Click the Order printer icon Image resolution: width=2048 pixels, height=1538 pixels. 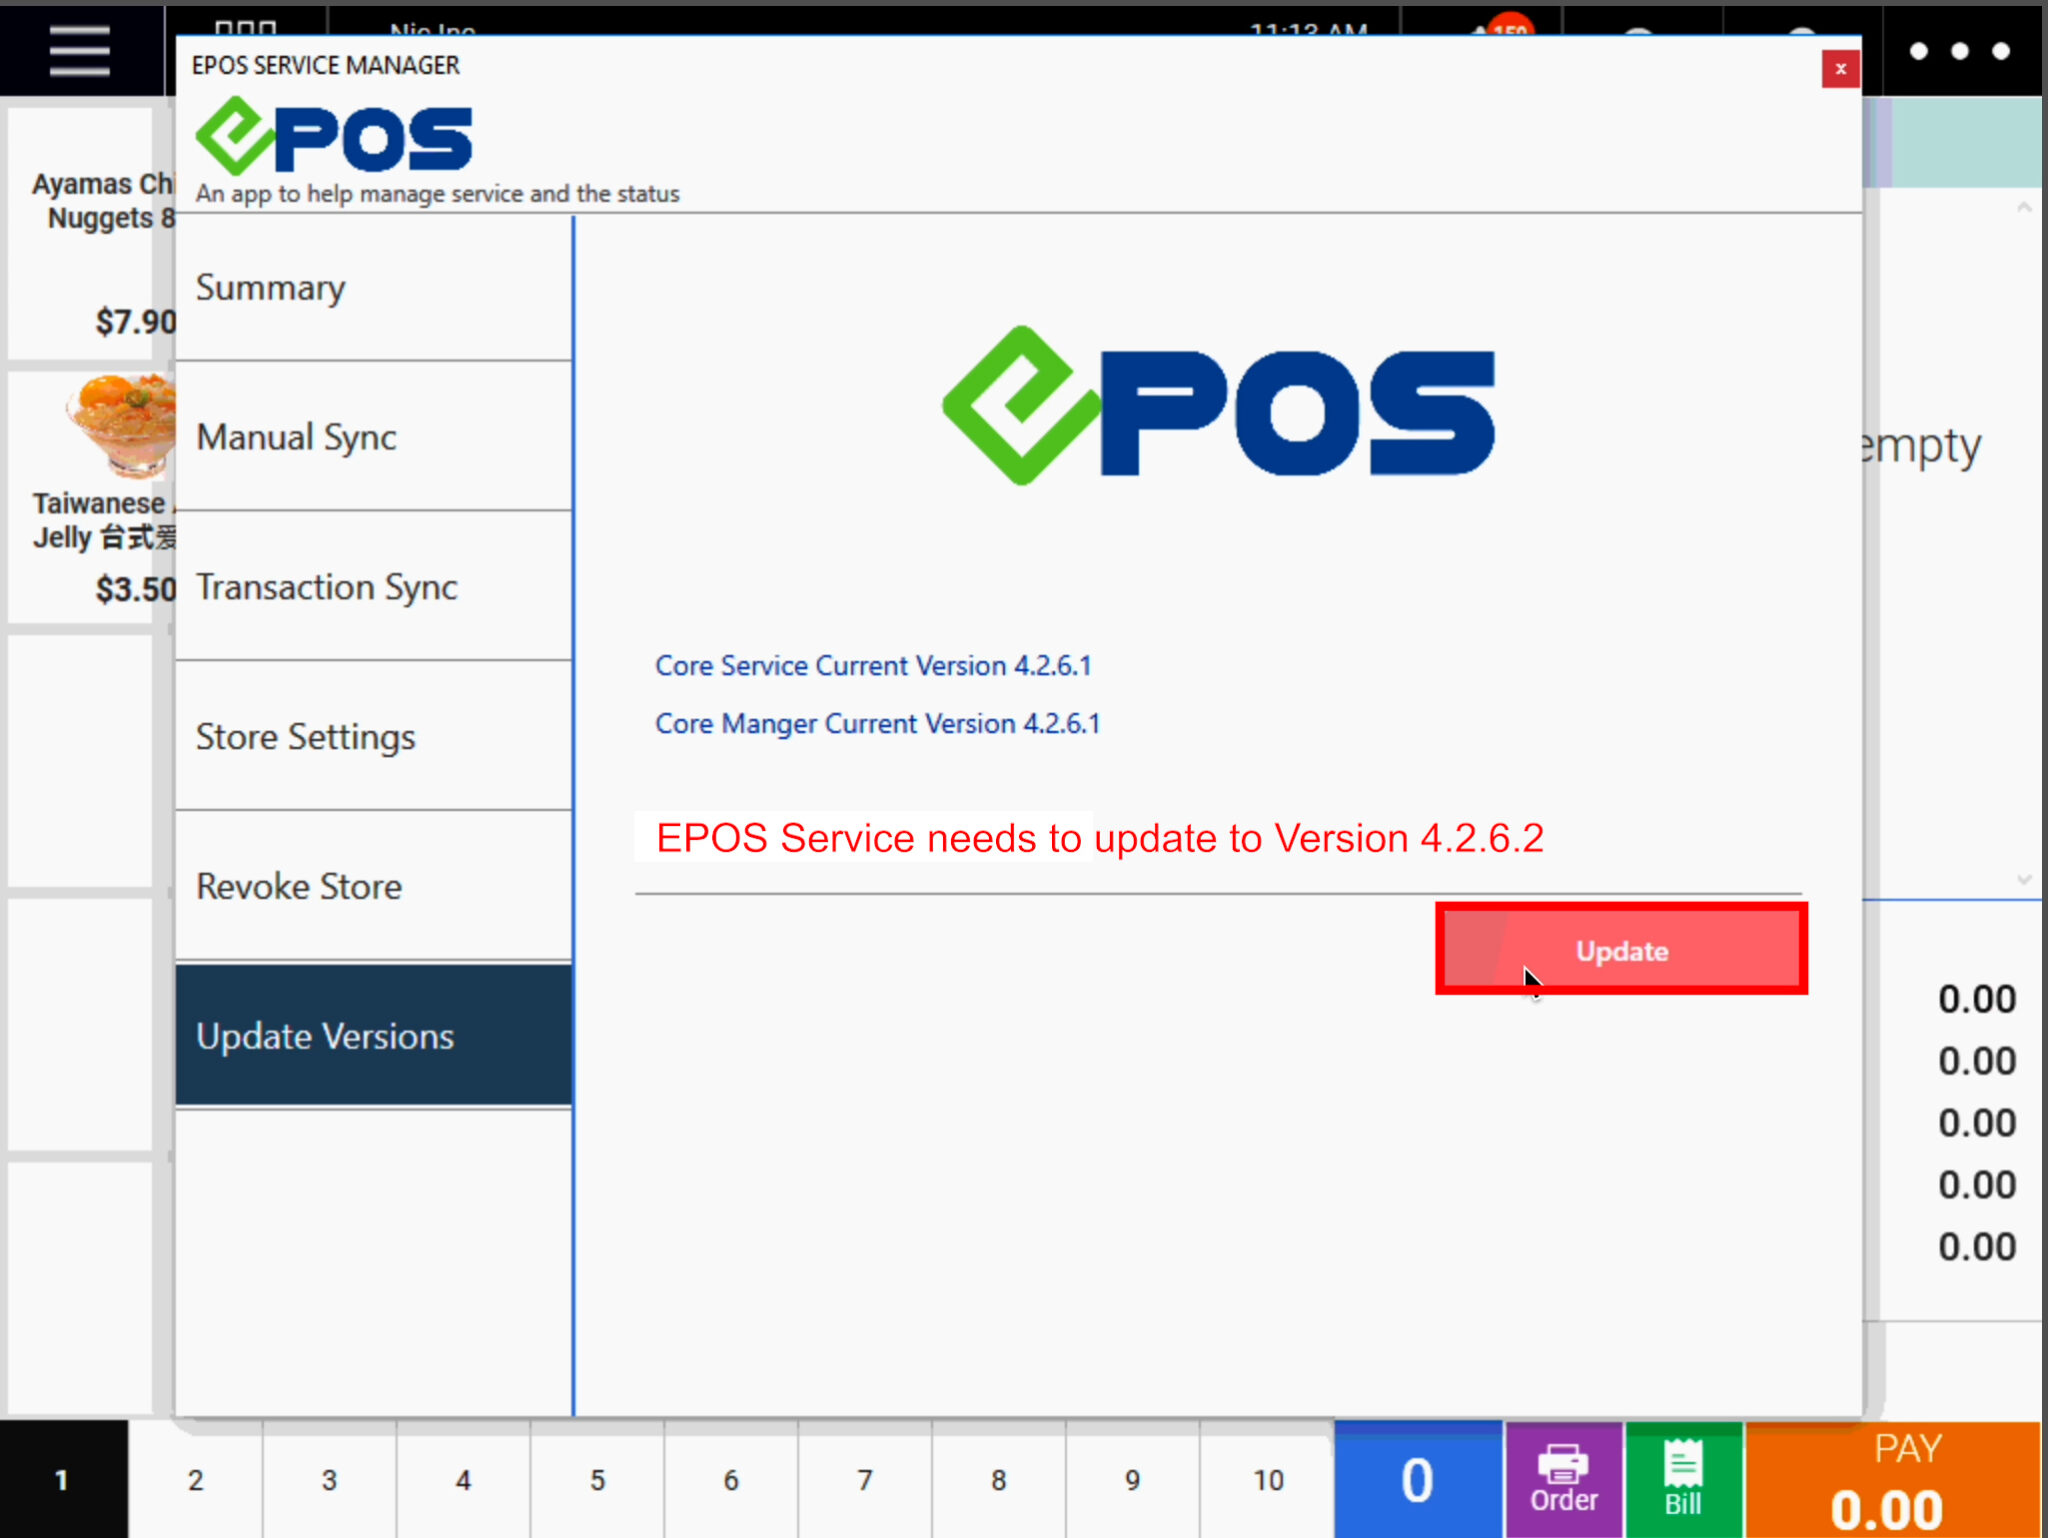coord(1562,1470)
